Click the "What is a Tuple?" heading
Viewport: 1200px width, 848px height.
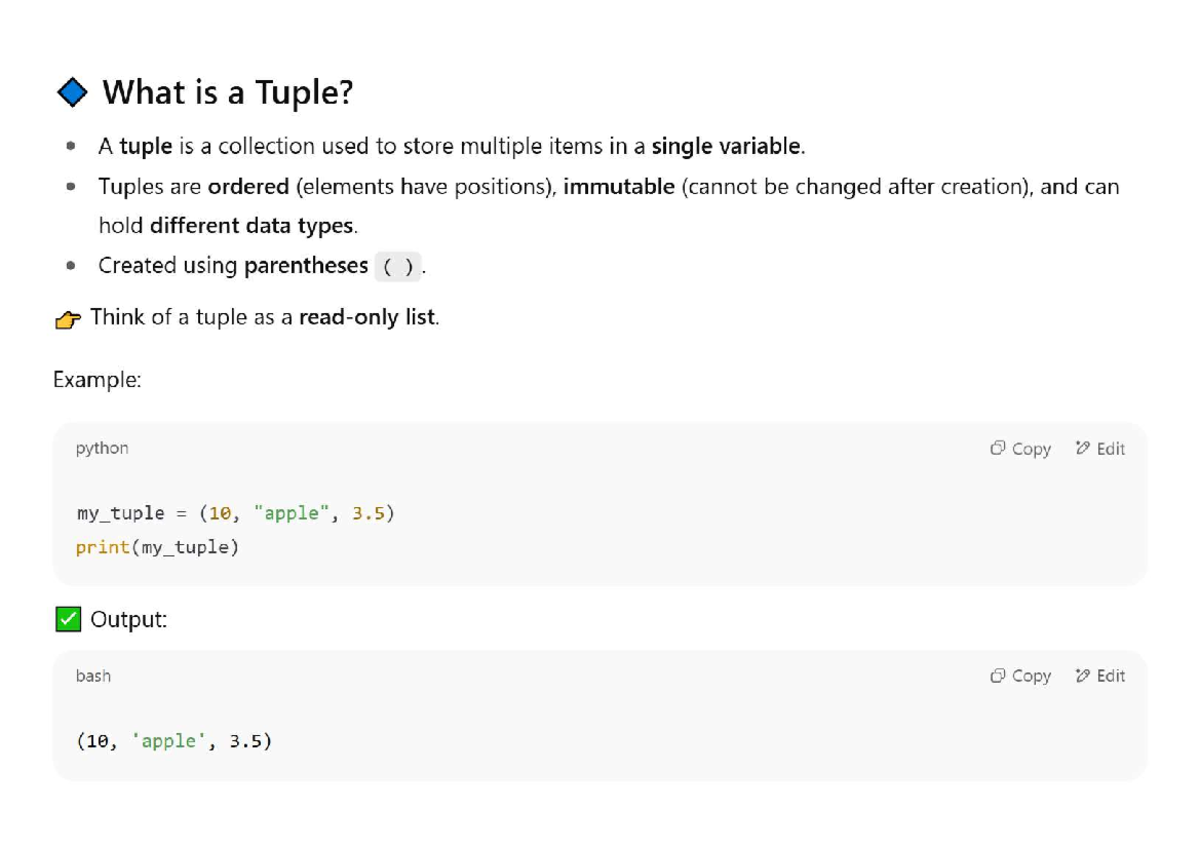228,93
